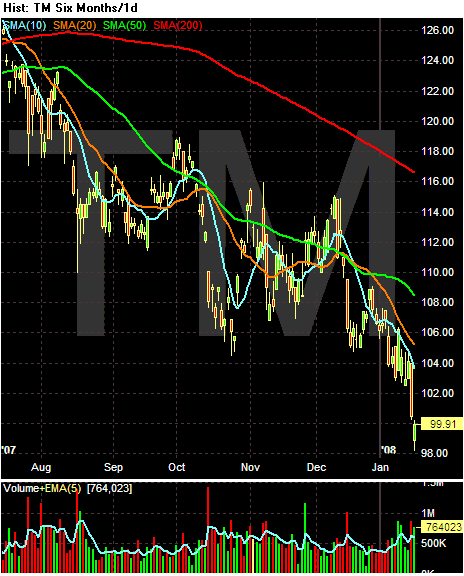This screenshot has height=576, width=464.
Task: Click the Volume+EMA(5) indicator label
Action: 42,489
